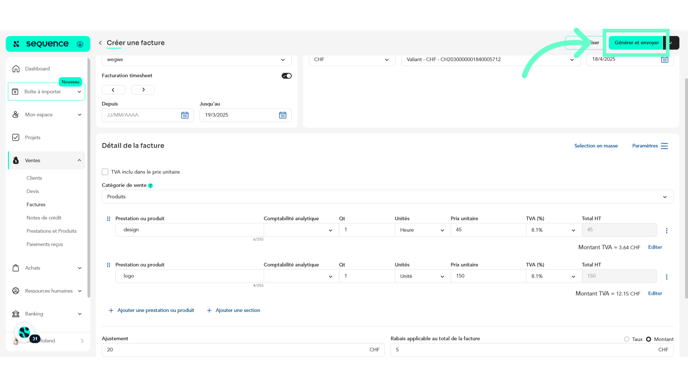Click the Ventes money bag icon
The width and height of the screenshot is (688, 387).
16,161
